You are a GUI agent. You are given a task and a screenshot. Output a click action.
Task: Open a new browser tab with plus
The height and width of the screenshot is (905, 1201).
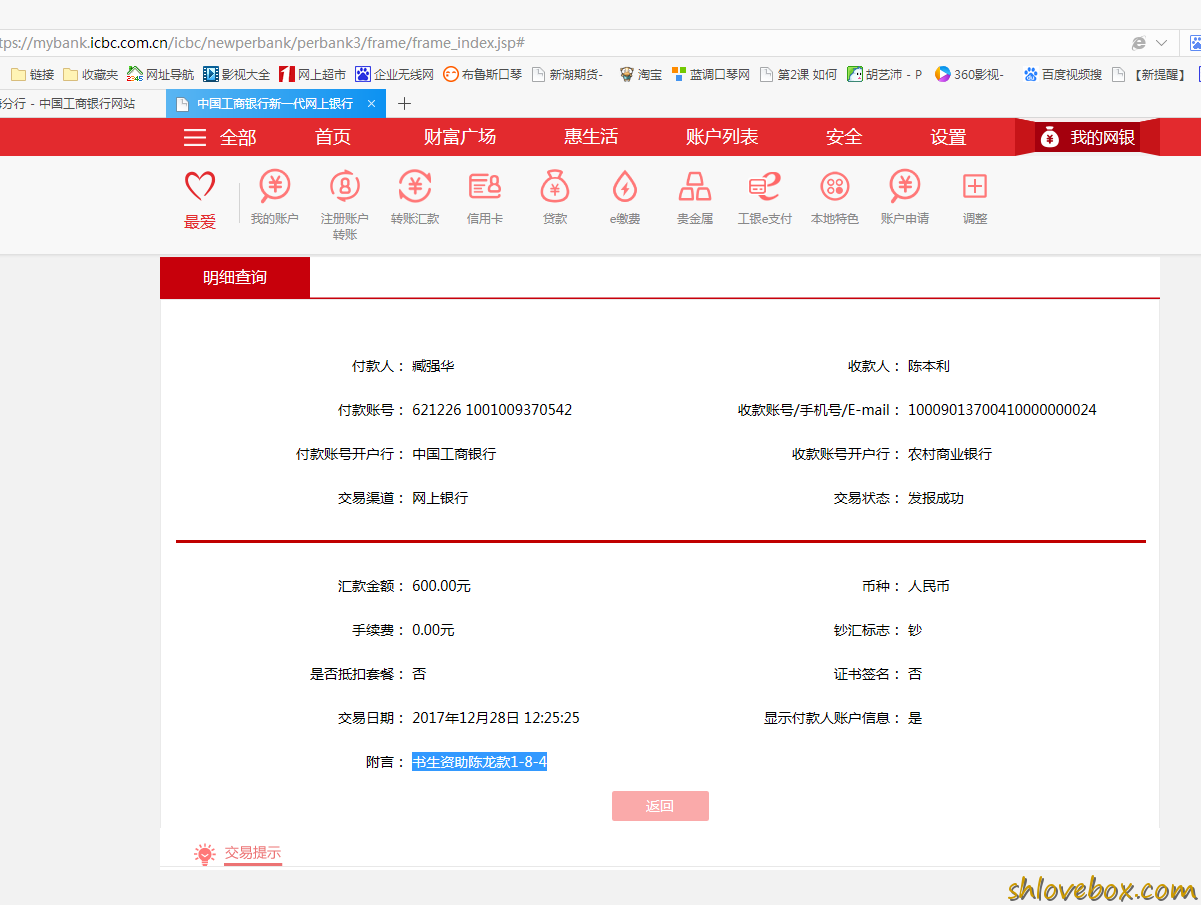point(404,103)
